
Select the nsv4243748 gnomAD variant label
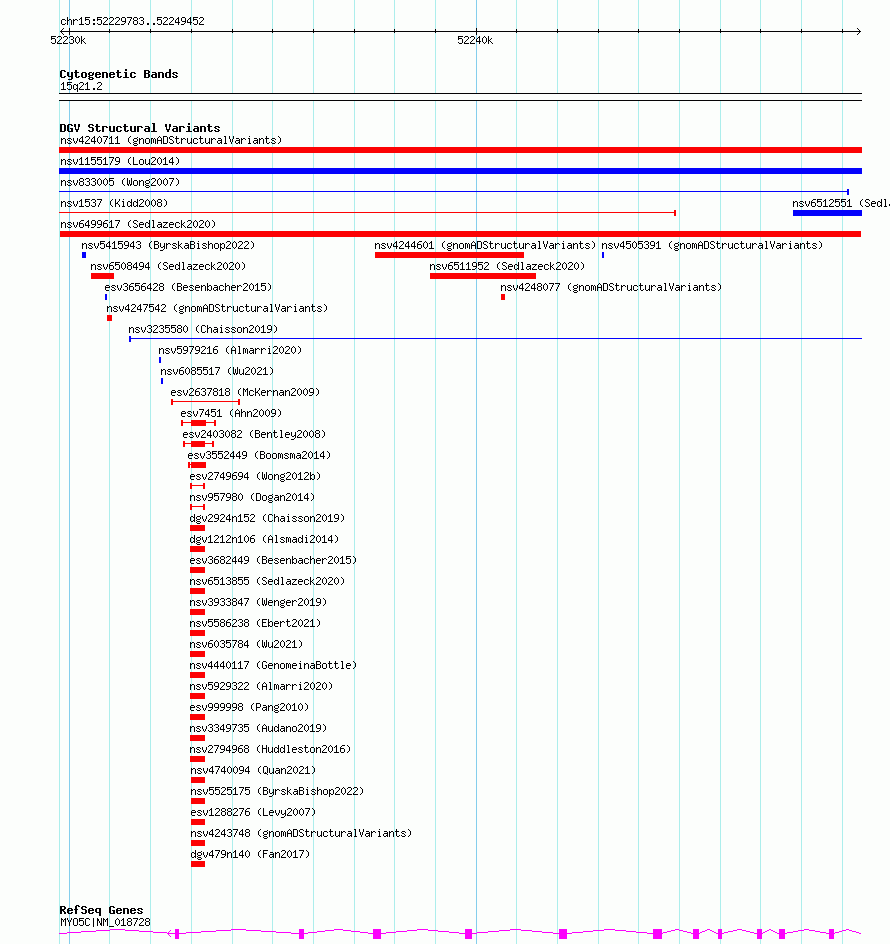pos(302,834)
